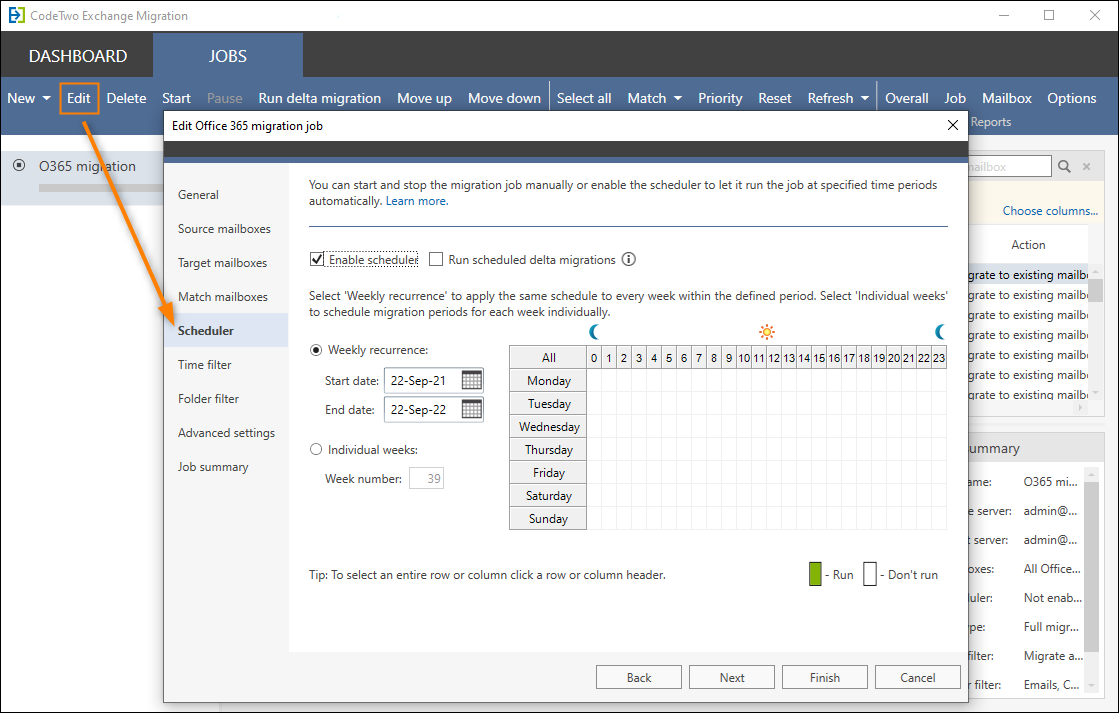This screenshot has height=713, width=1119.
Task: Expand the Match dropdown arrow
Action: (x=677, y=98)
